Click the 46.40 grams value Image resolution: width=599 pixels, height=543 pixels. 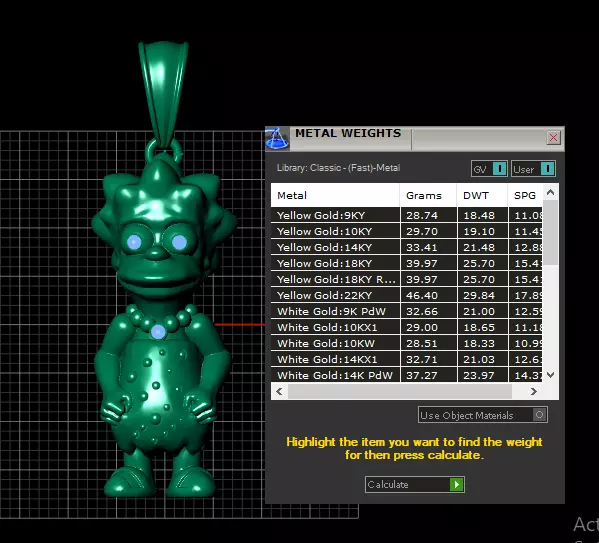pyautogui.click(x=422, y=295)
